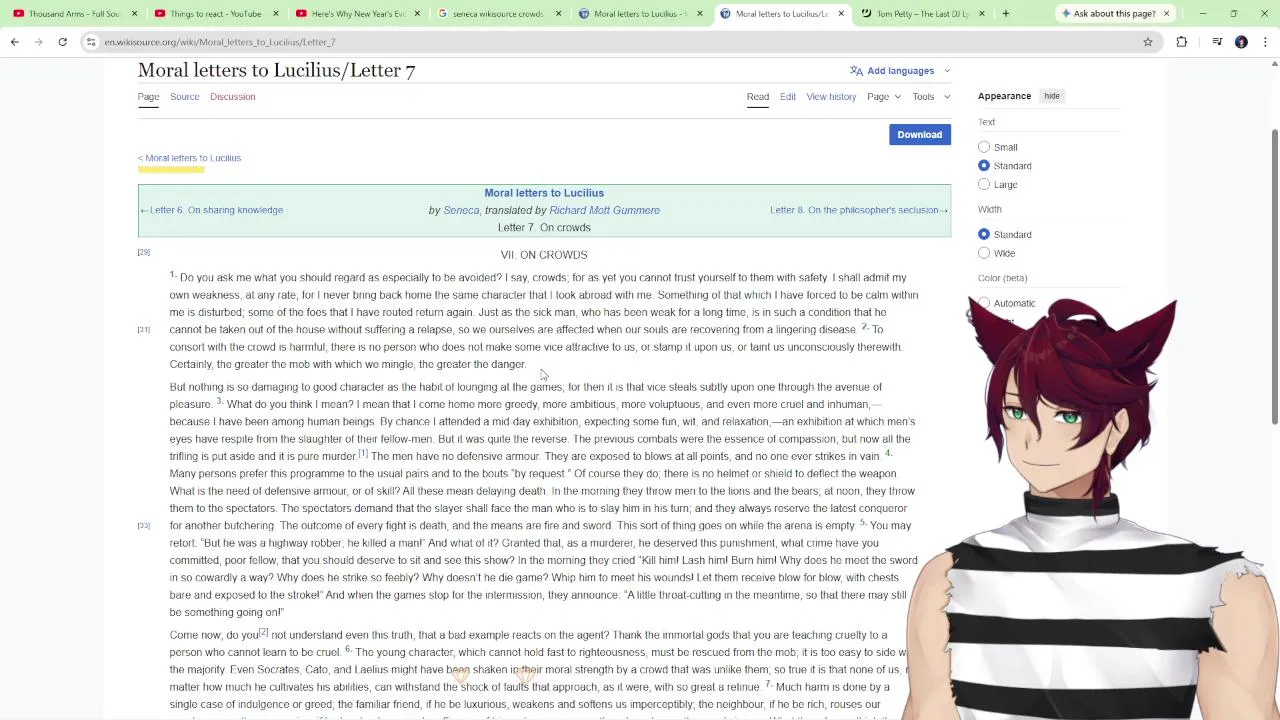Reload the page with the refresh icon
Screen dimensions: 1280x720
click(62, 42)
